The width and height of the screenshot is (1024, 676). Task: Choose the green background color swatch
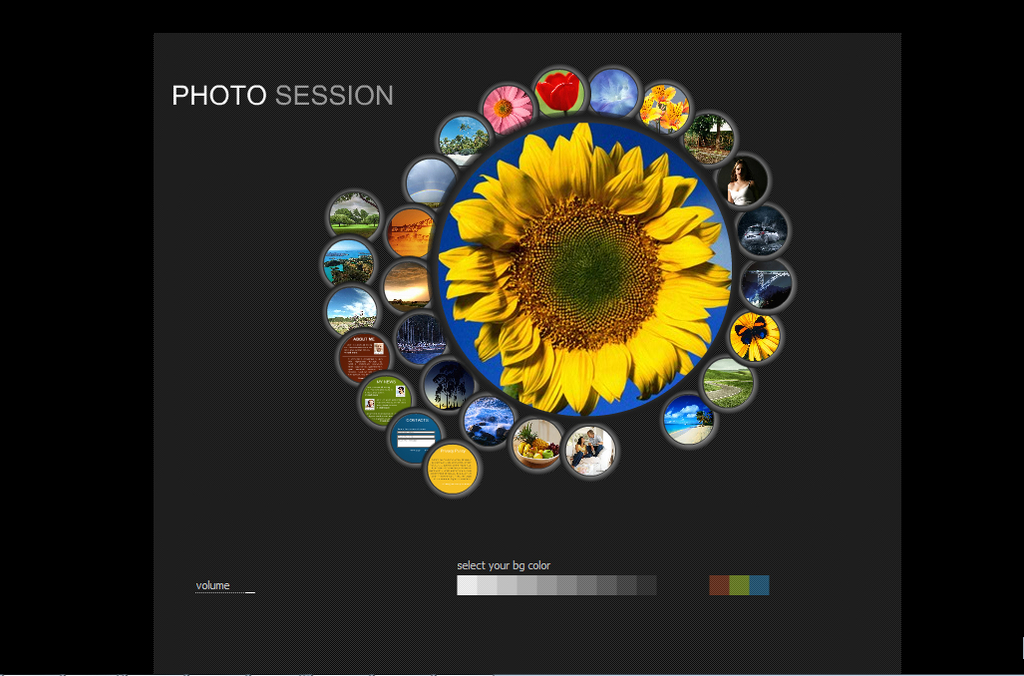(739, 586)
